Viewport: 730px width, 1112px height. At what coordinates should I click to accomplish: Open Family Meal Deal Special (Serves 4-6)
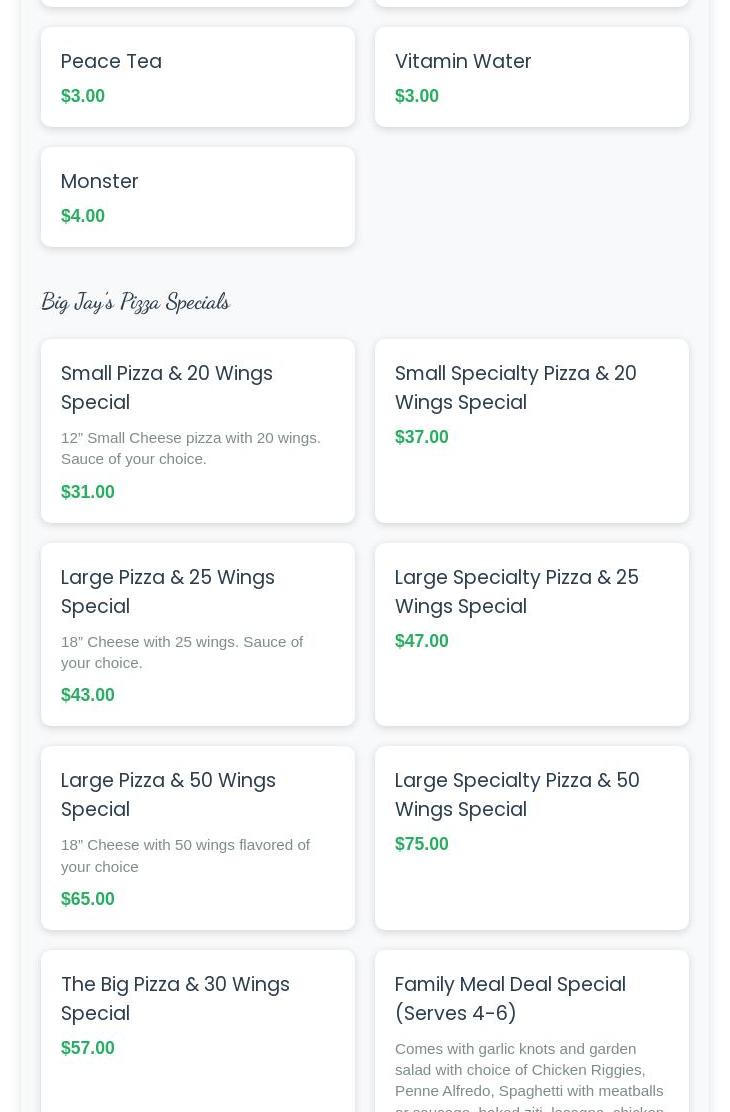click(510, 998)
